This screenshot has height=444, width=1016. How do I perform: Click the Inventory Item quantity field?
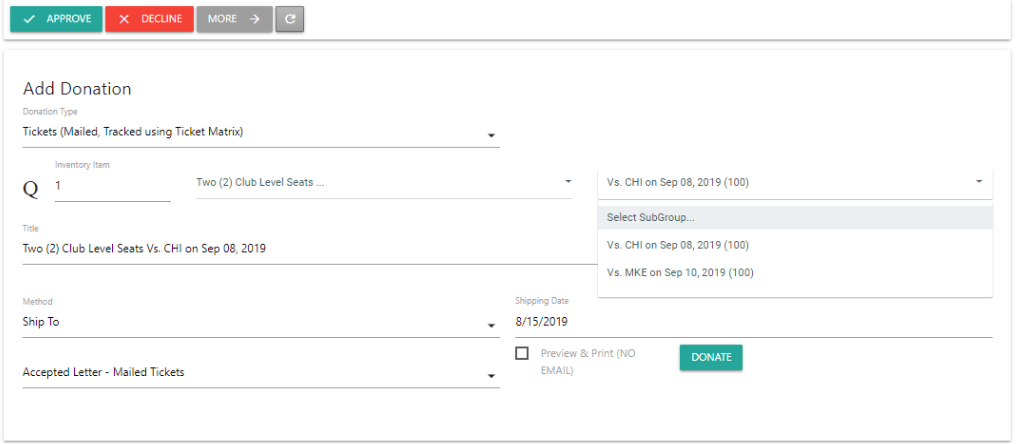(112, 186)
